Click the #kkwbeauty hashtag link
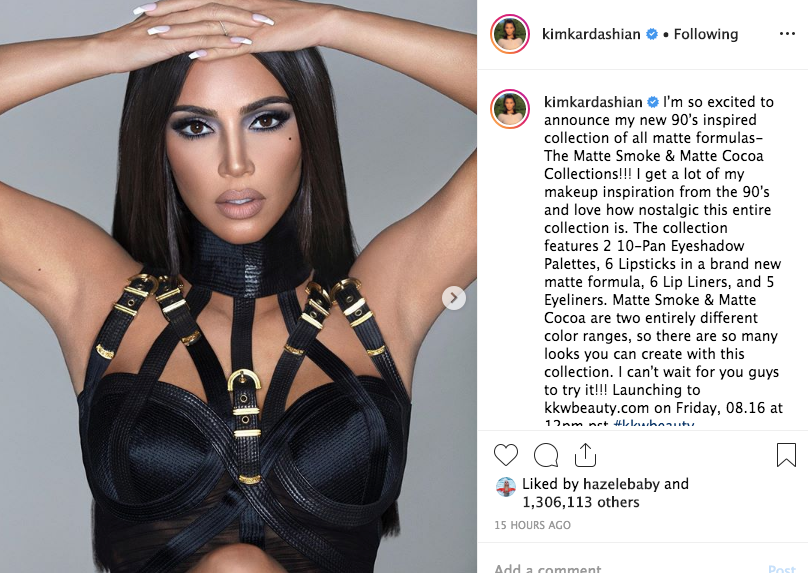The height and width of the screenshot is (573, 808). point(653,425)
